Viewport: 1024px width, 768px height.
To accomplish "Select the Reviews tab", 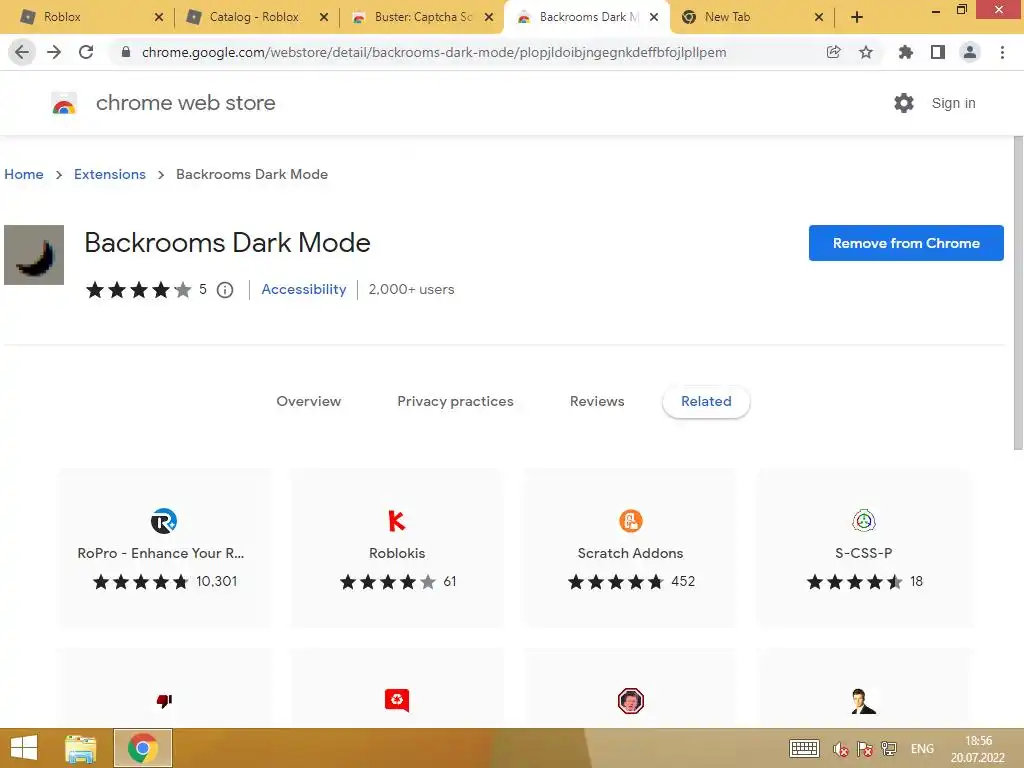I will tap(597, 402).
